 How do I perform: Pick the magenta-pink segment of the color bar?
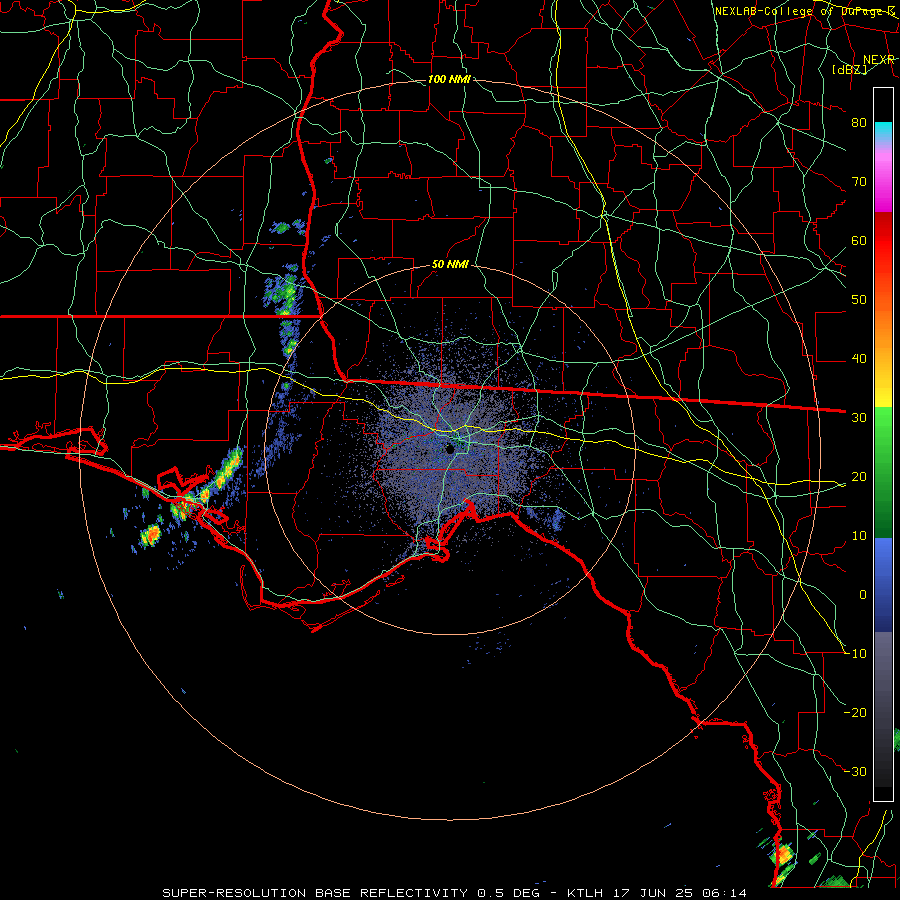[x=883, y=178]
